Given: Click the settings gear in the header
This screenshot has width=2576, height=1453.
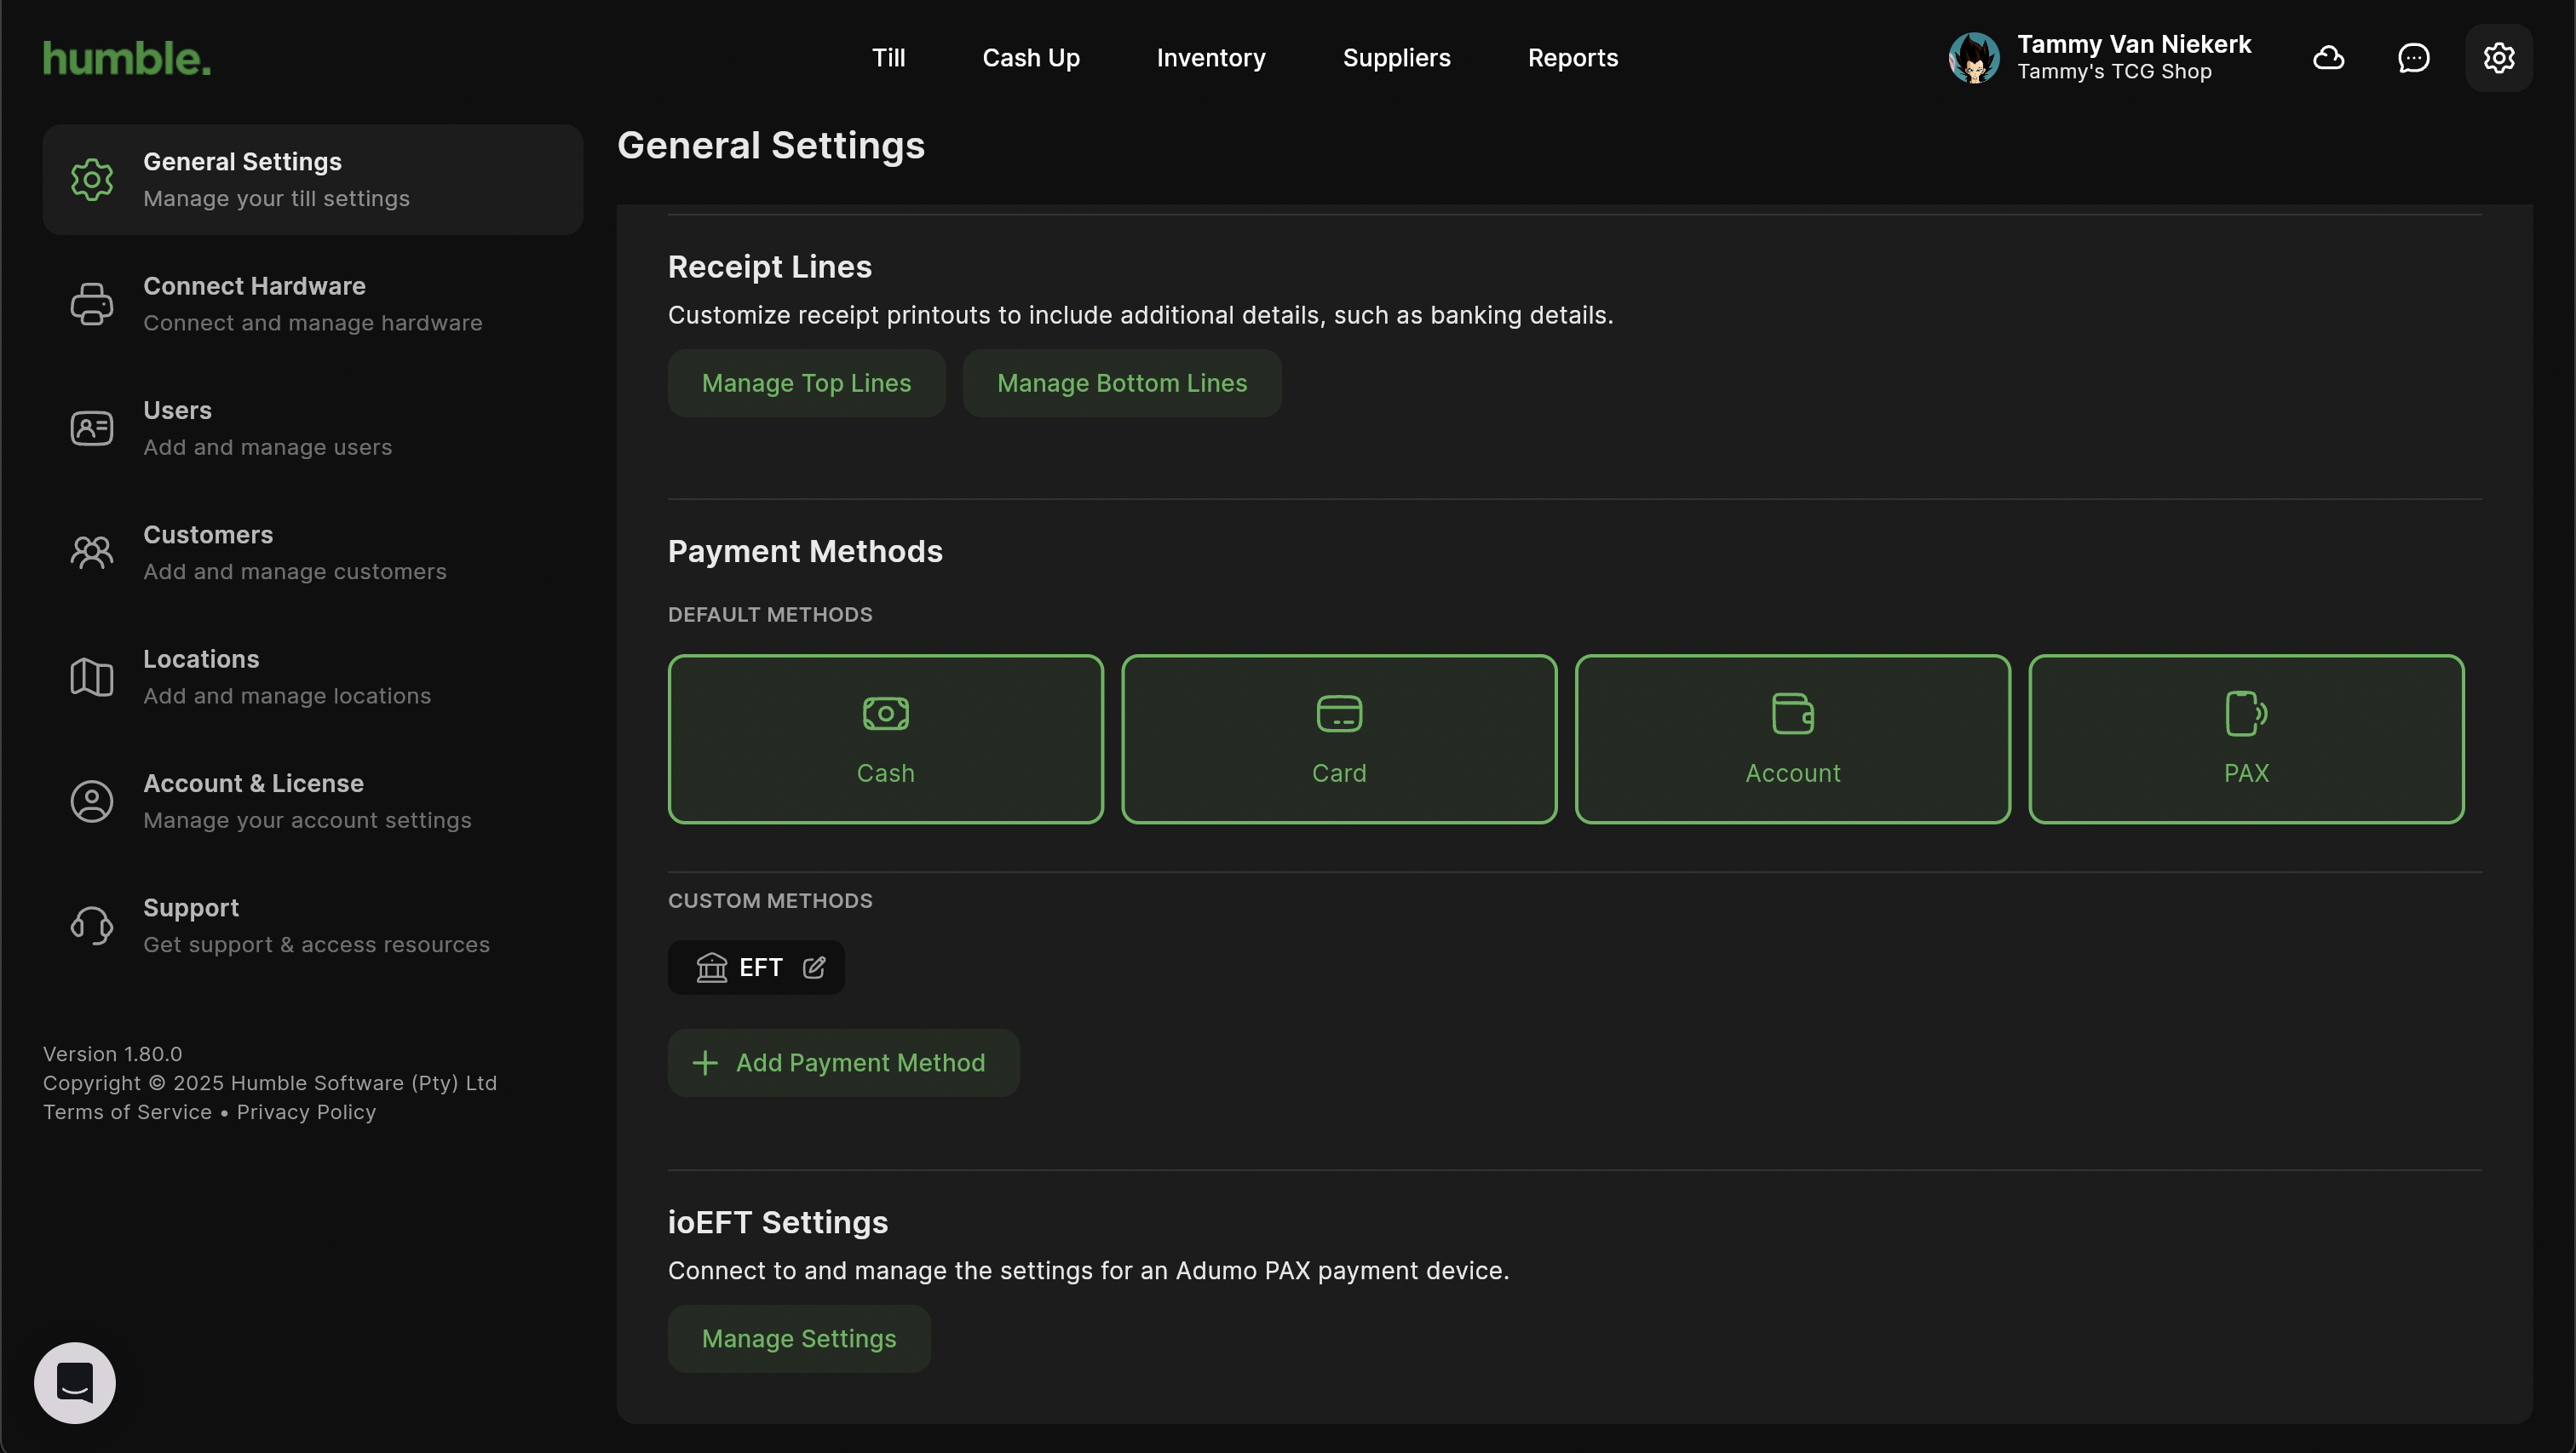Looking at the screenshot, I should [x=2498, y=58].
